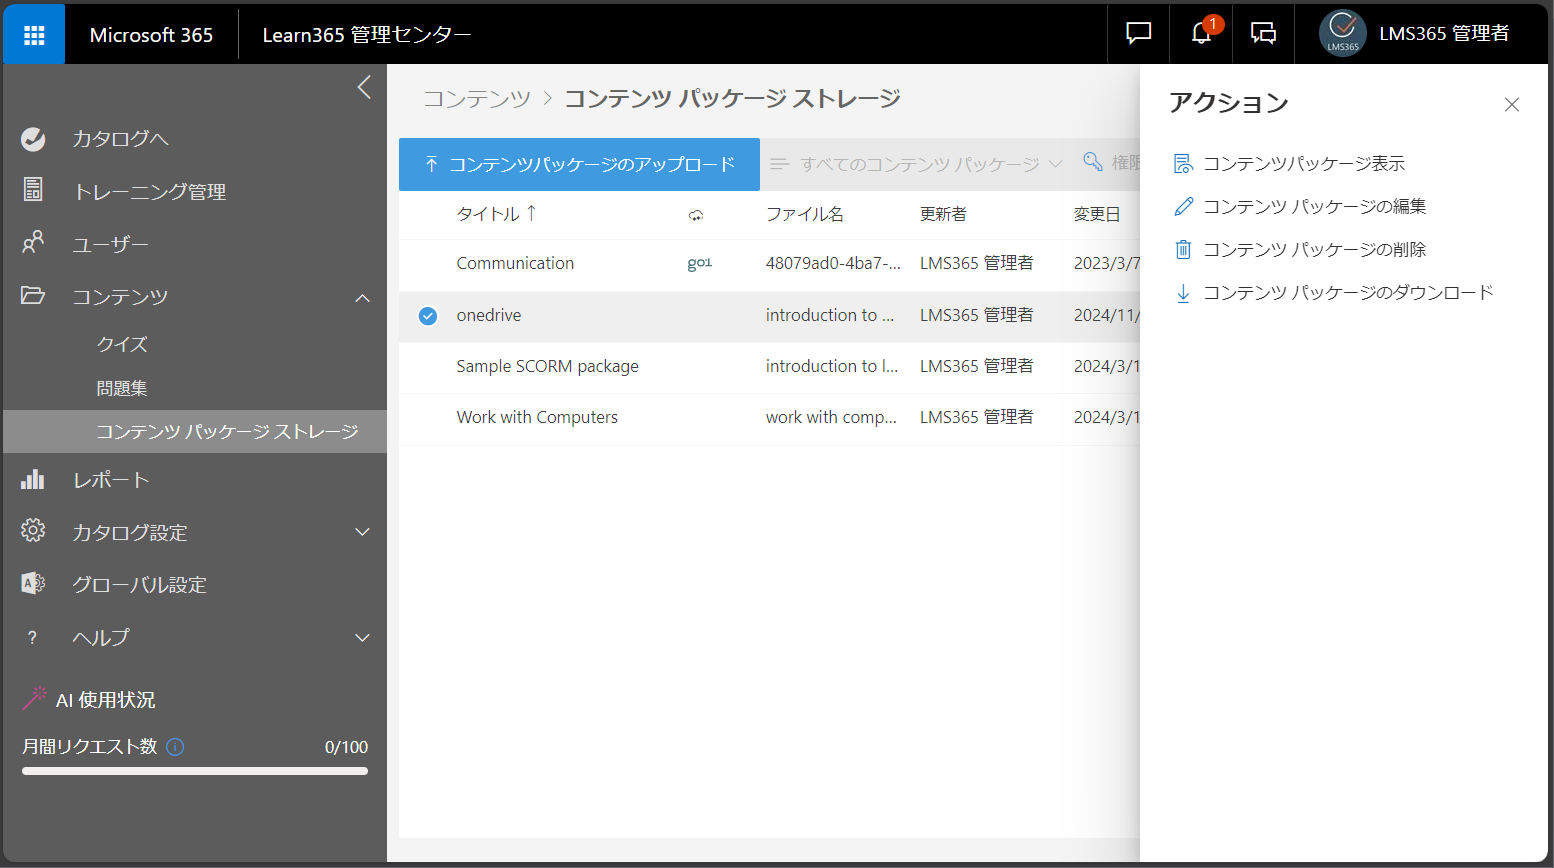This screenshot has height=868, width=1554.
Task: Click the Microsoft 365 header link
Action: click(x=151, y=35)
